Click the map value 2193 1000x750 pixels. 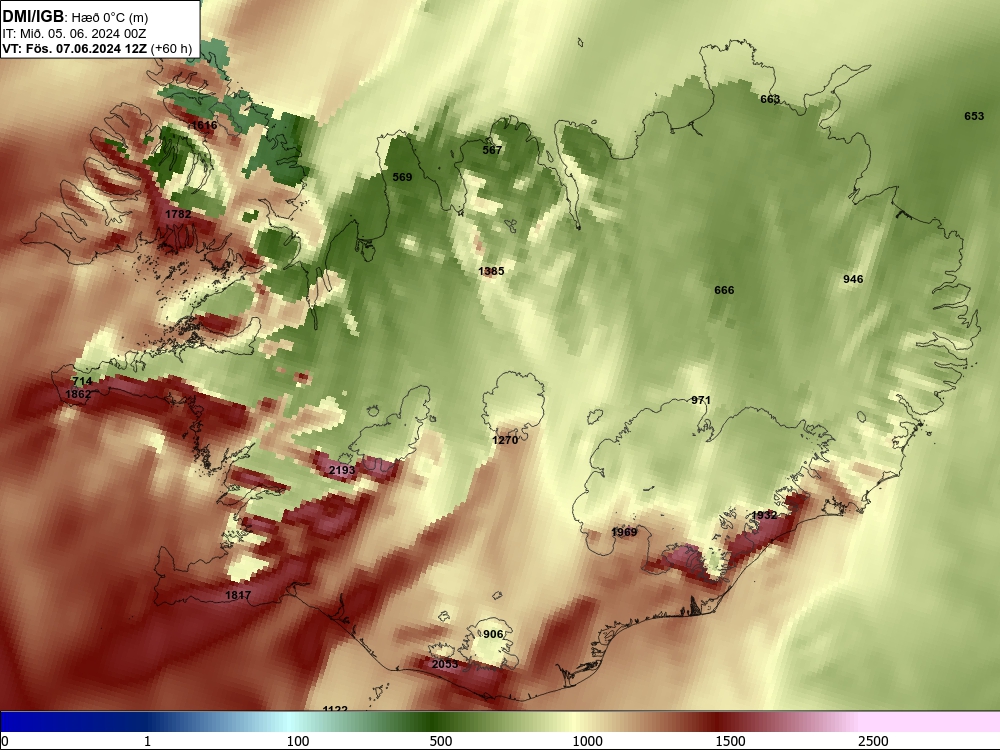click(342, 470)
